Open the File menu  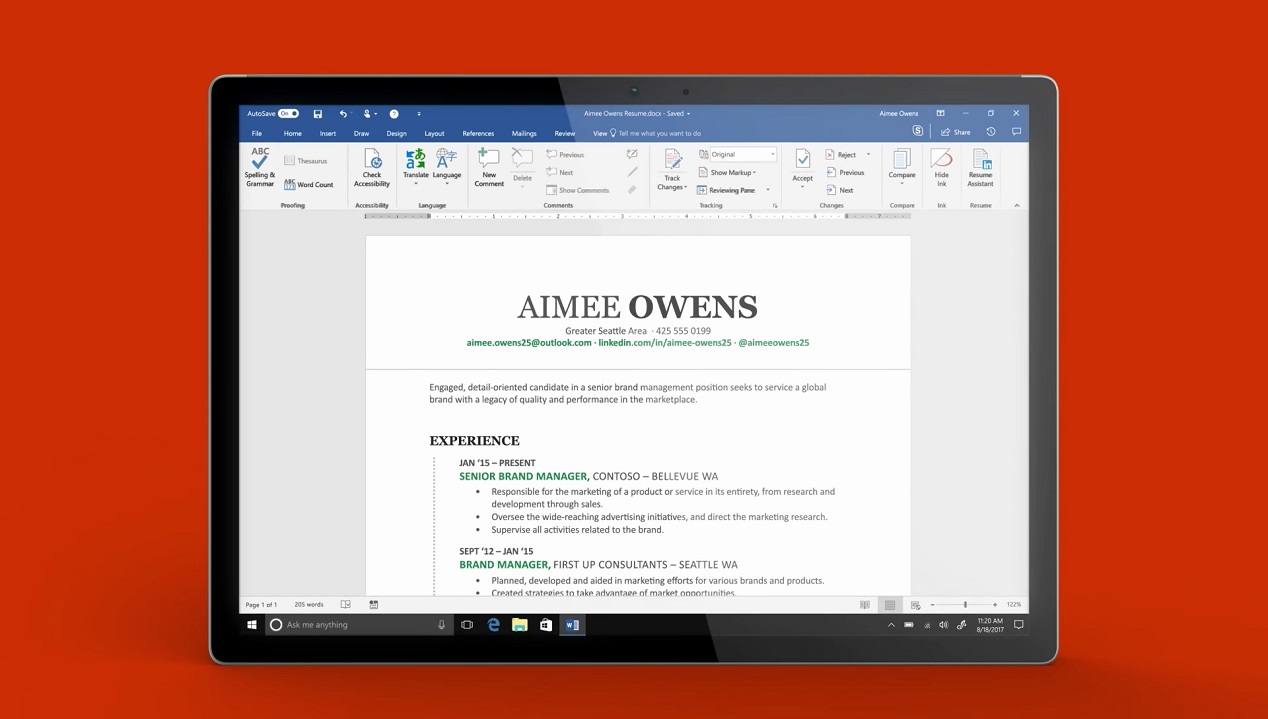[x=257, y=133]
